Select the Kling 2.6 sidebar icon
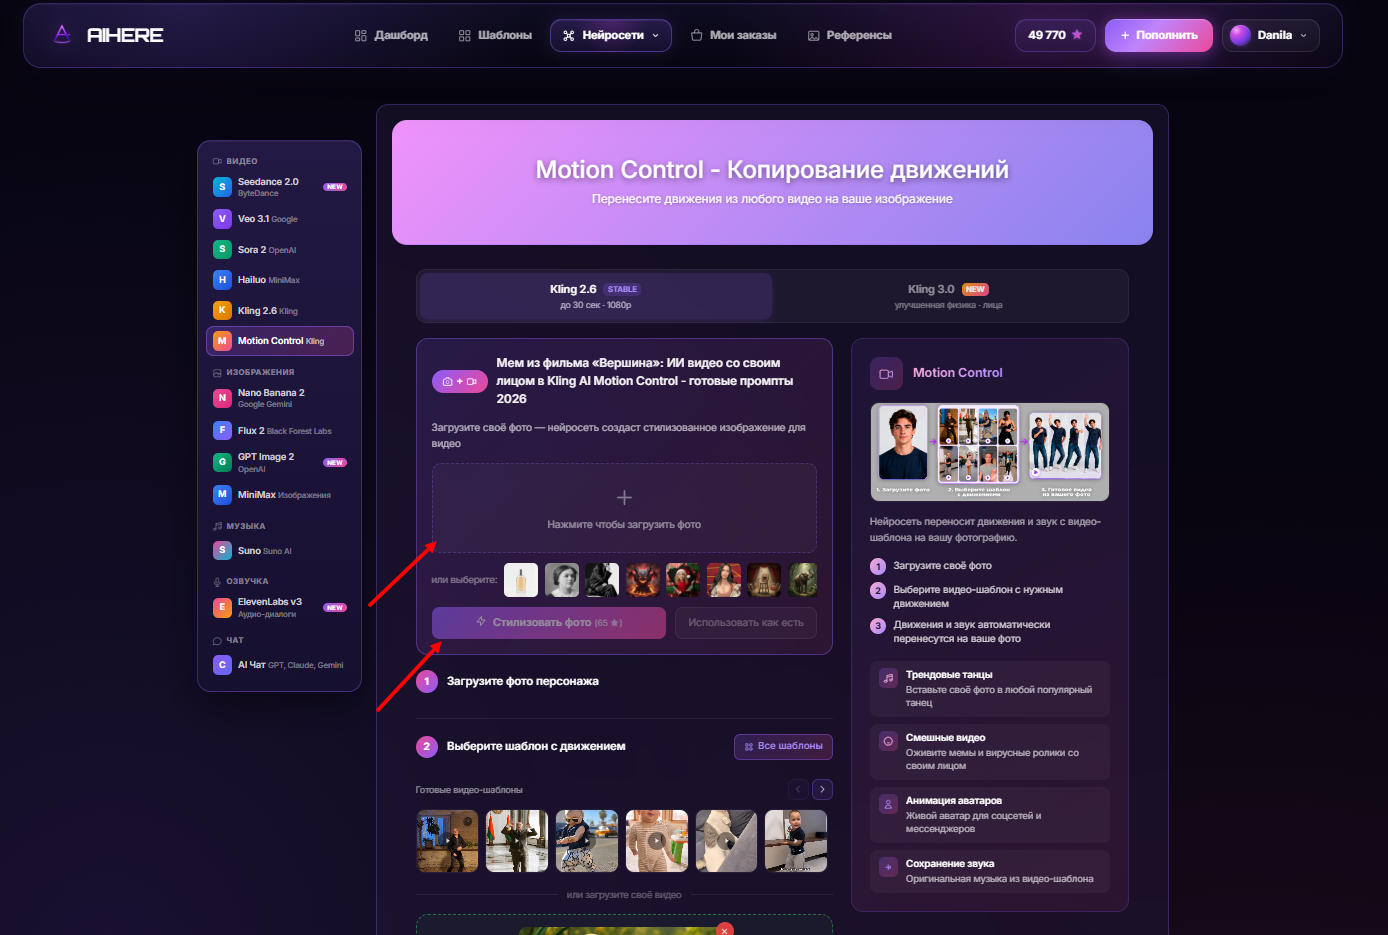Viewport: 1388px width, 935px height. pos(222,310)
